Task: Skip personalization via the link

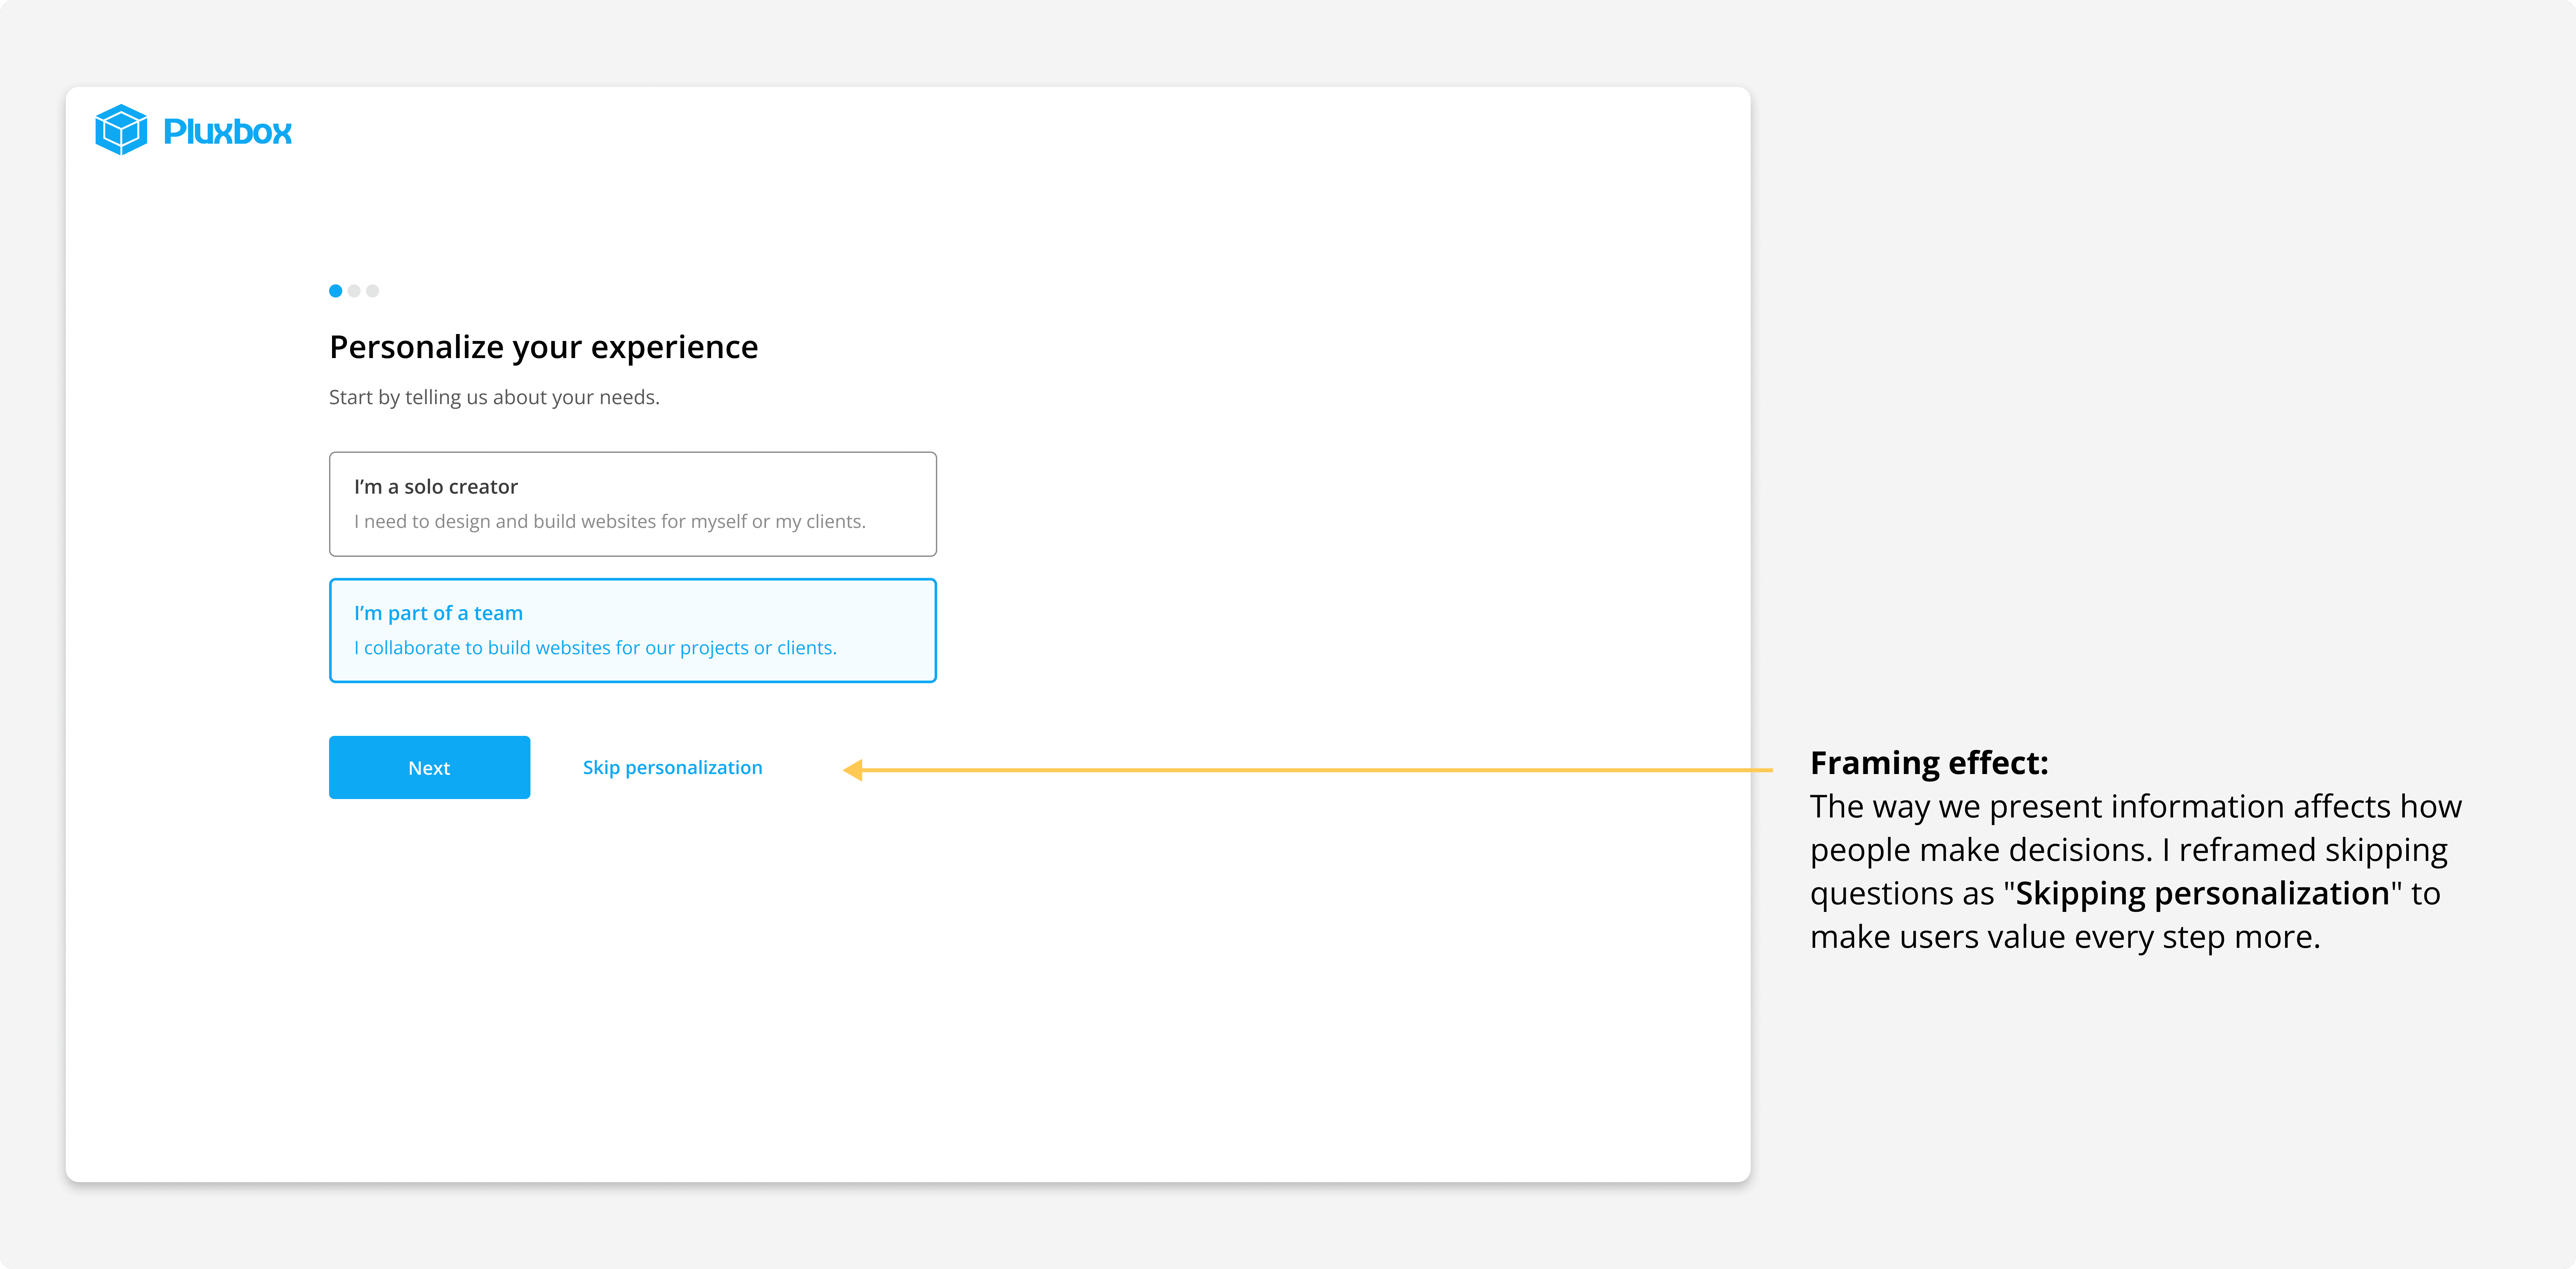Action: [673, 768]
